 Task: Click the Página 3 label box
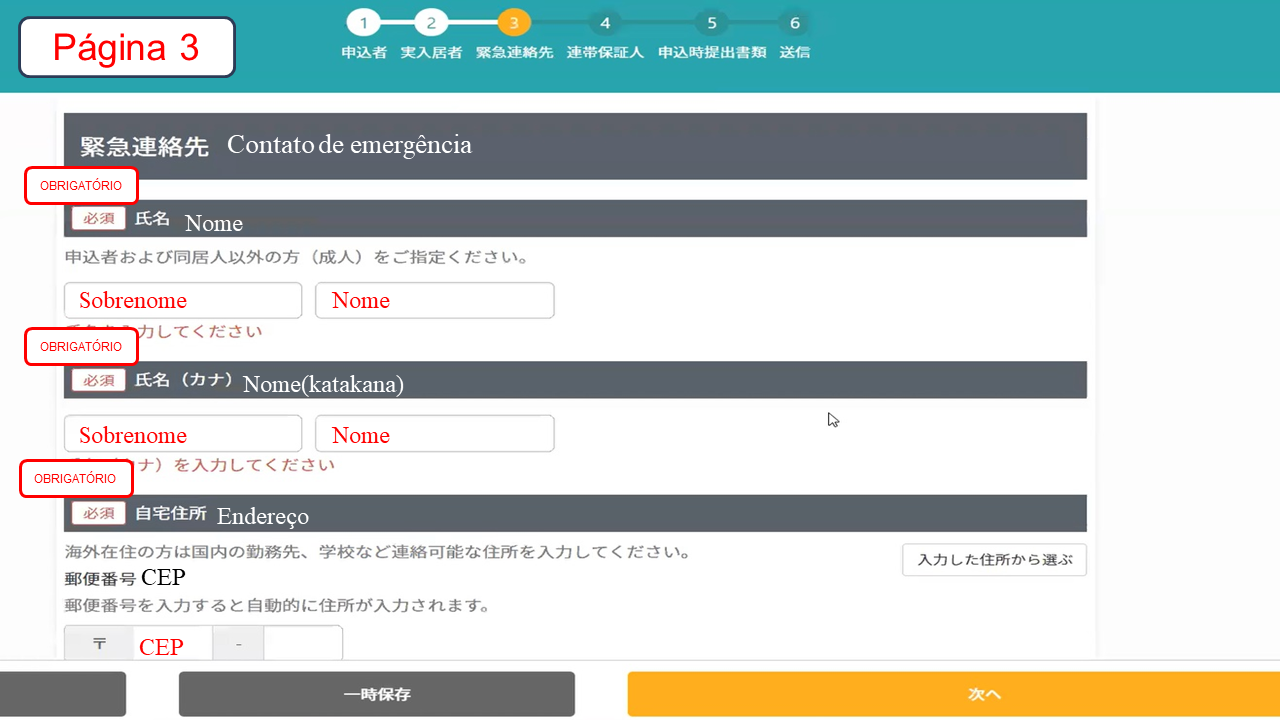126,47
